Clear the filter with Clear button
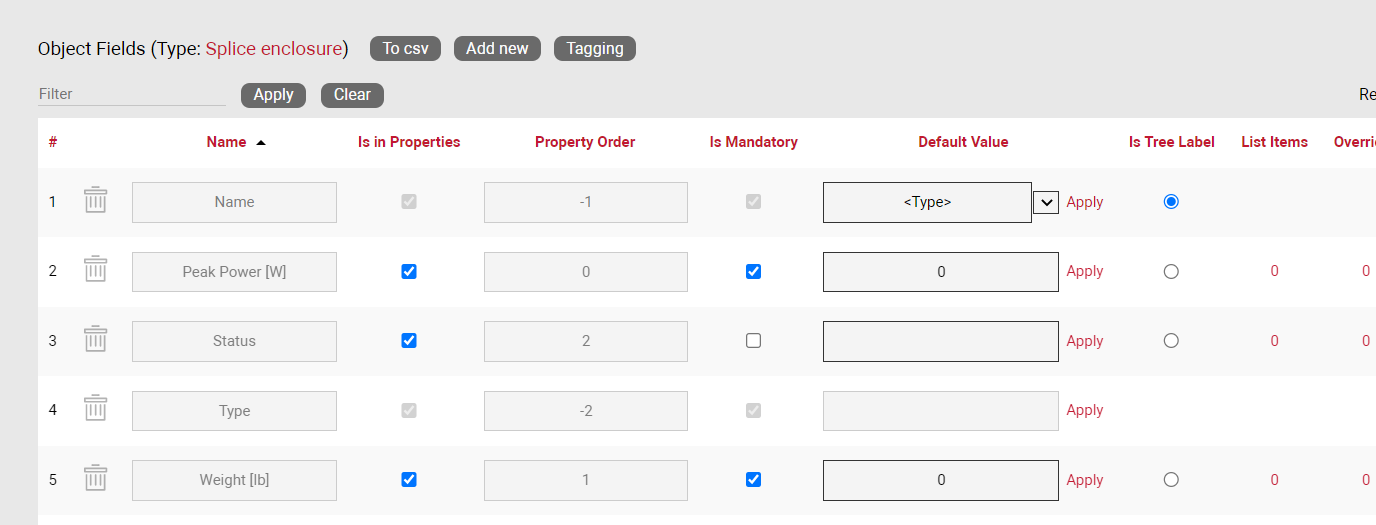The height and width of the screenshot is (525, 1376). (x=352, y=95)
